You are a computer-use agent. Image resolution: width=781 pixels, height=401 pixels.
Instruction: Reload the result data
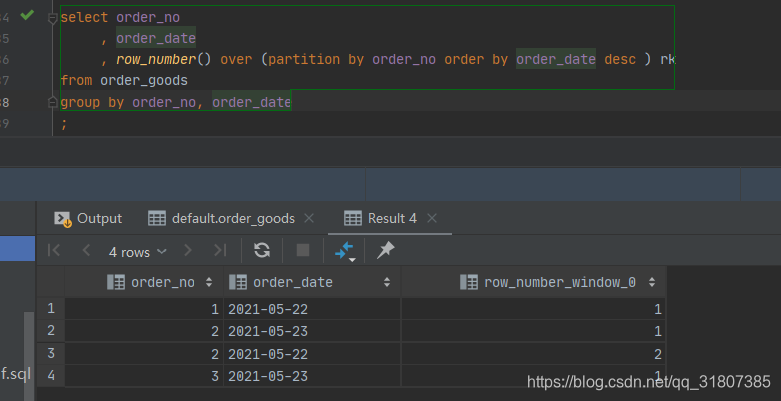tap(262, 250)
